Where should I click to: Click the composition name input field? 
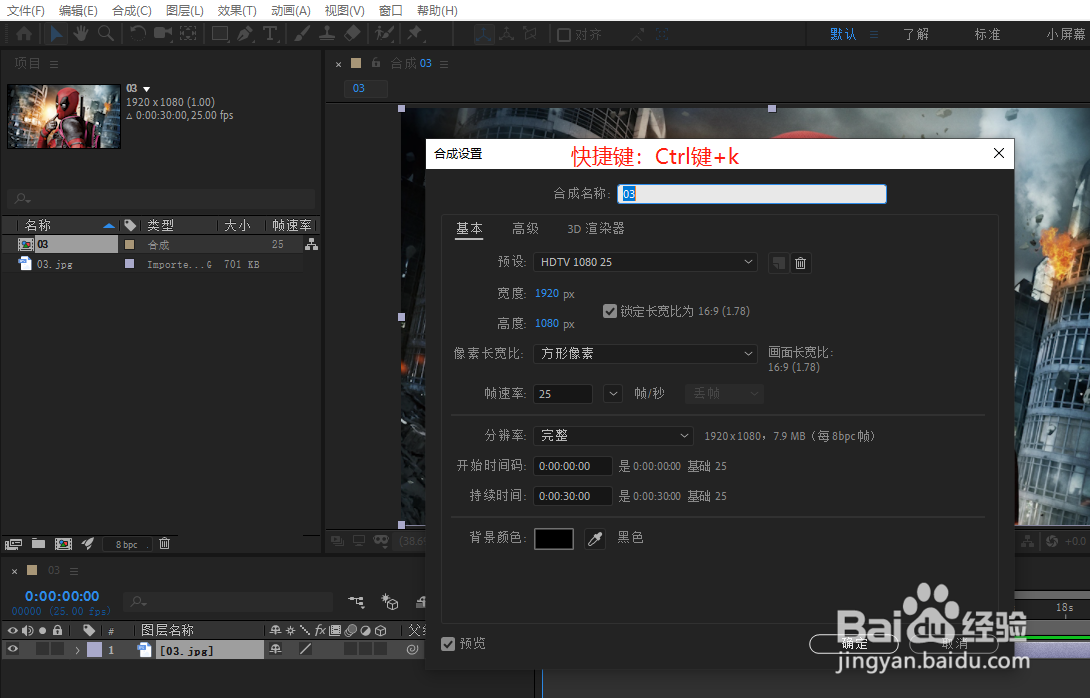coord(751,194)
